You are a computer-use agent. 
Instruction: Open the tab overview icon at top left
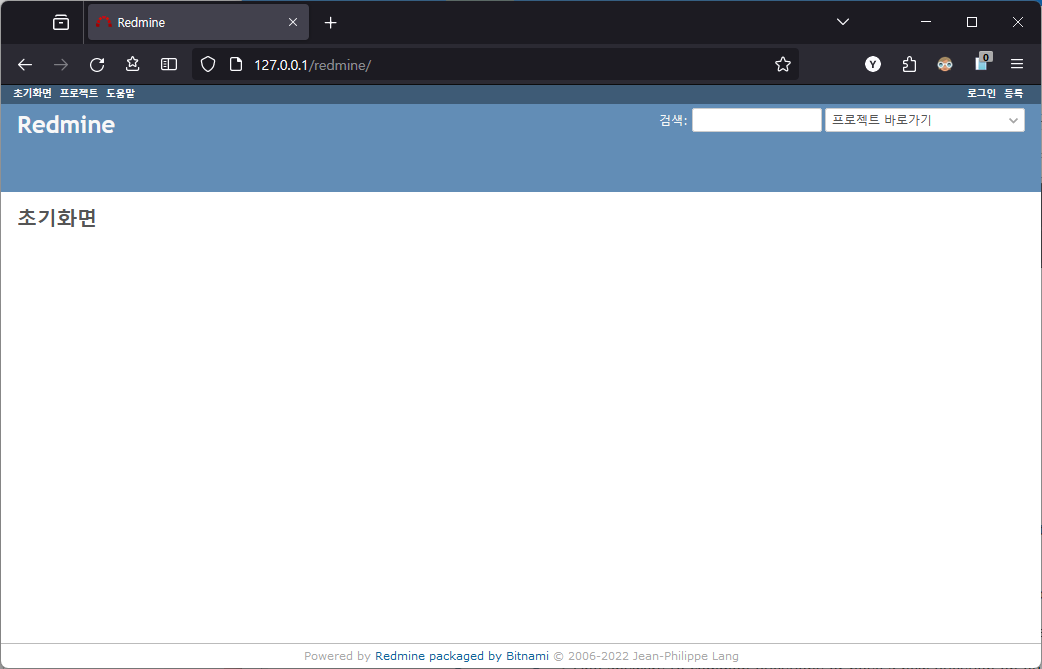pyautogui.click(x=61, y=23)
